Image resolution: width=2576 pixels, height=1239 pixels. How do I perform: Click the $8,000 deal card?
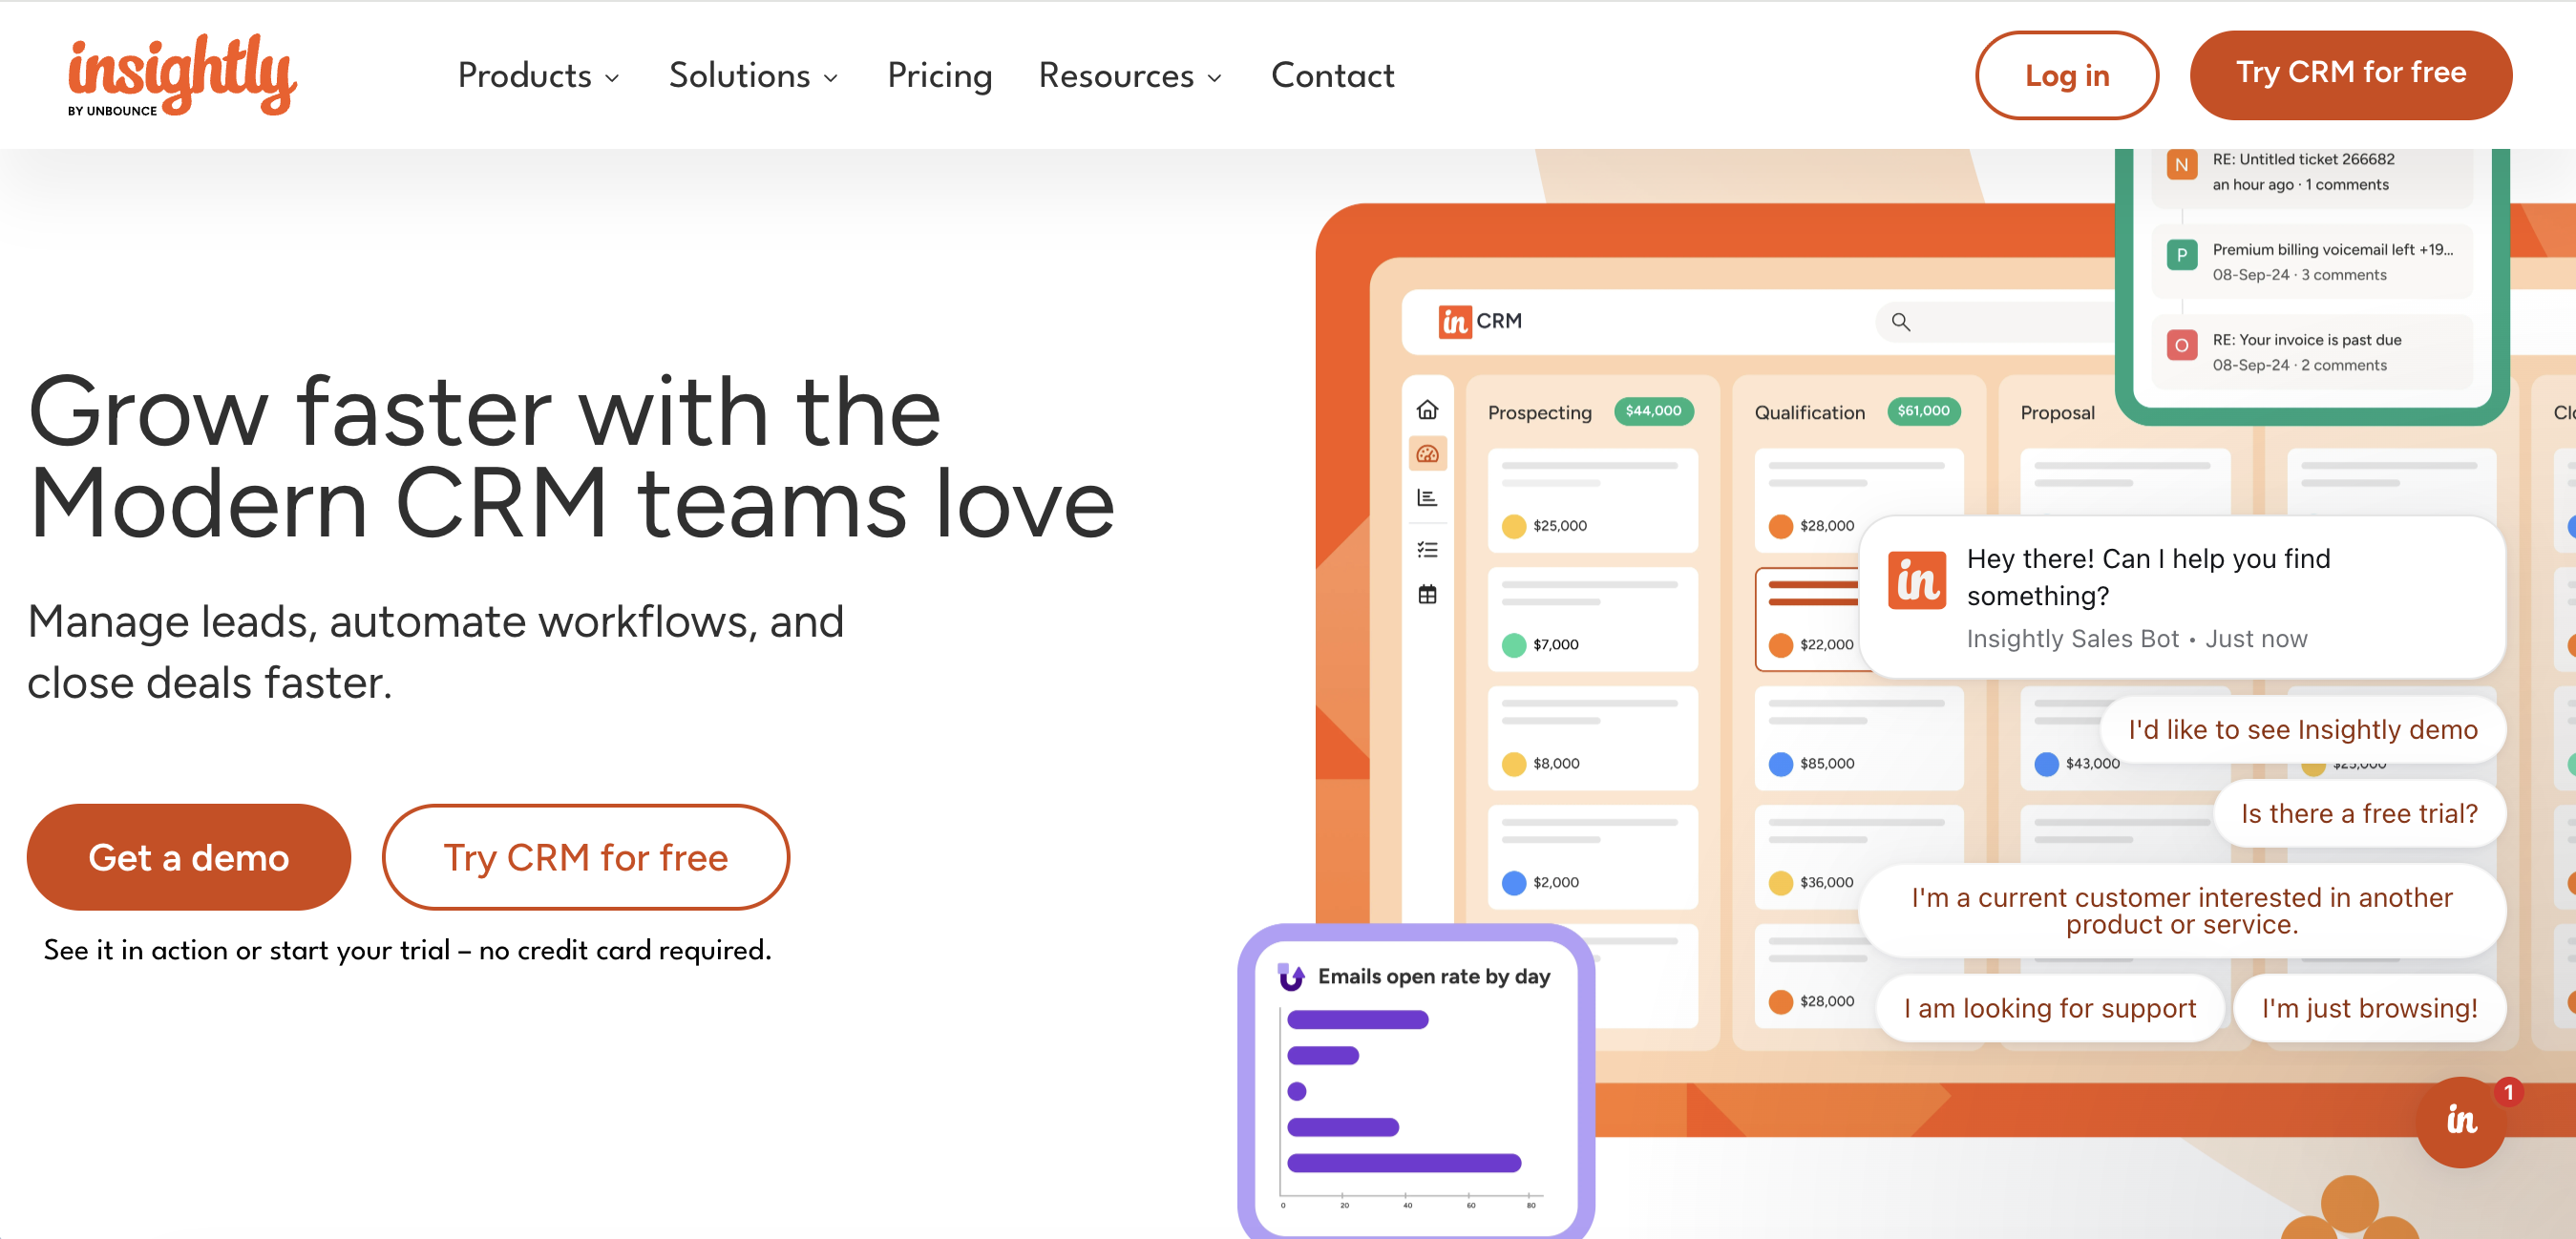[x=1592, y=738]
